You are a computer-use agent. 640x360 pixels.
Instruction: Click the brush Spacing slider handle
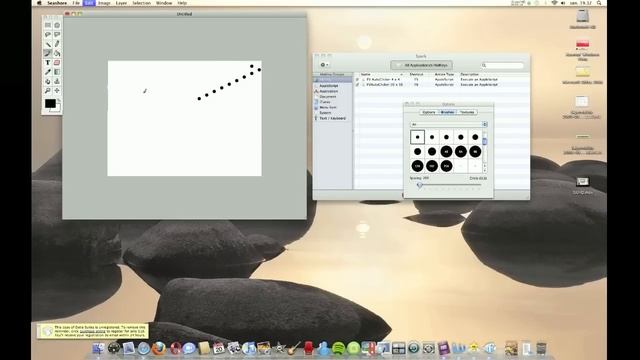click(x=419, y=185)
